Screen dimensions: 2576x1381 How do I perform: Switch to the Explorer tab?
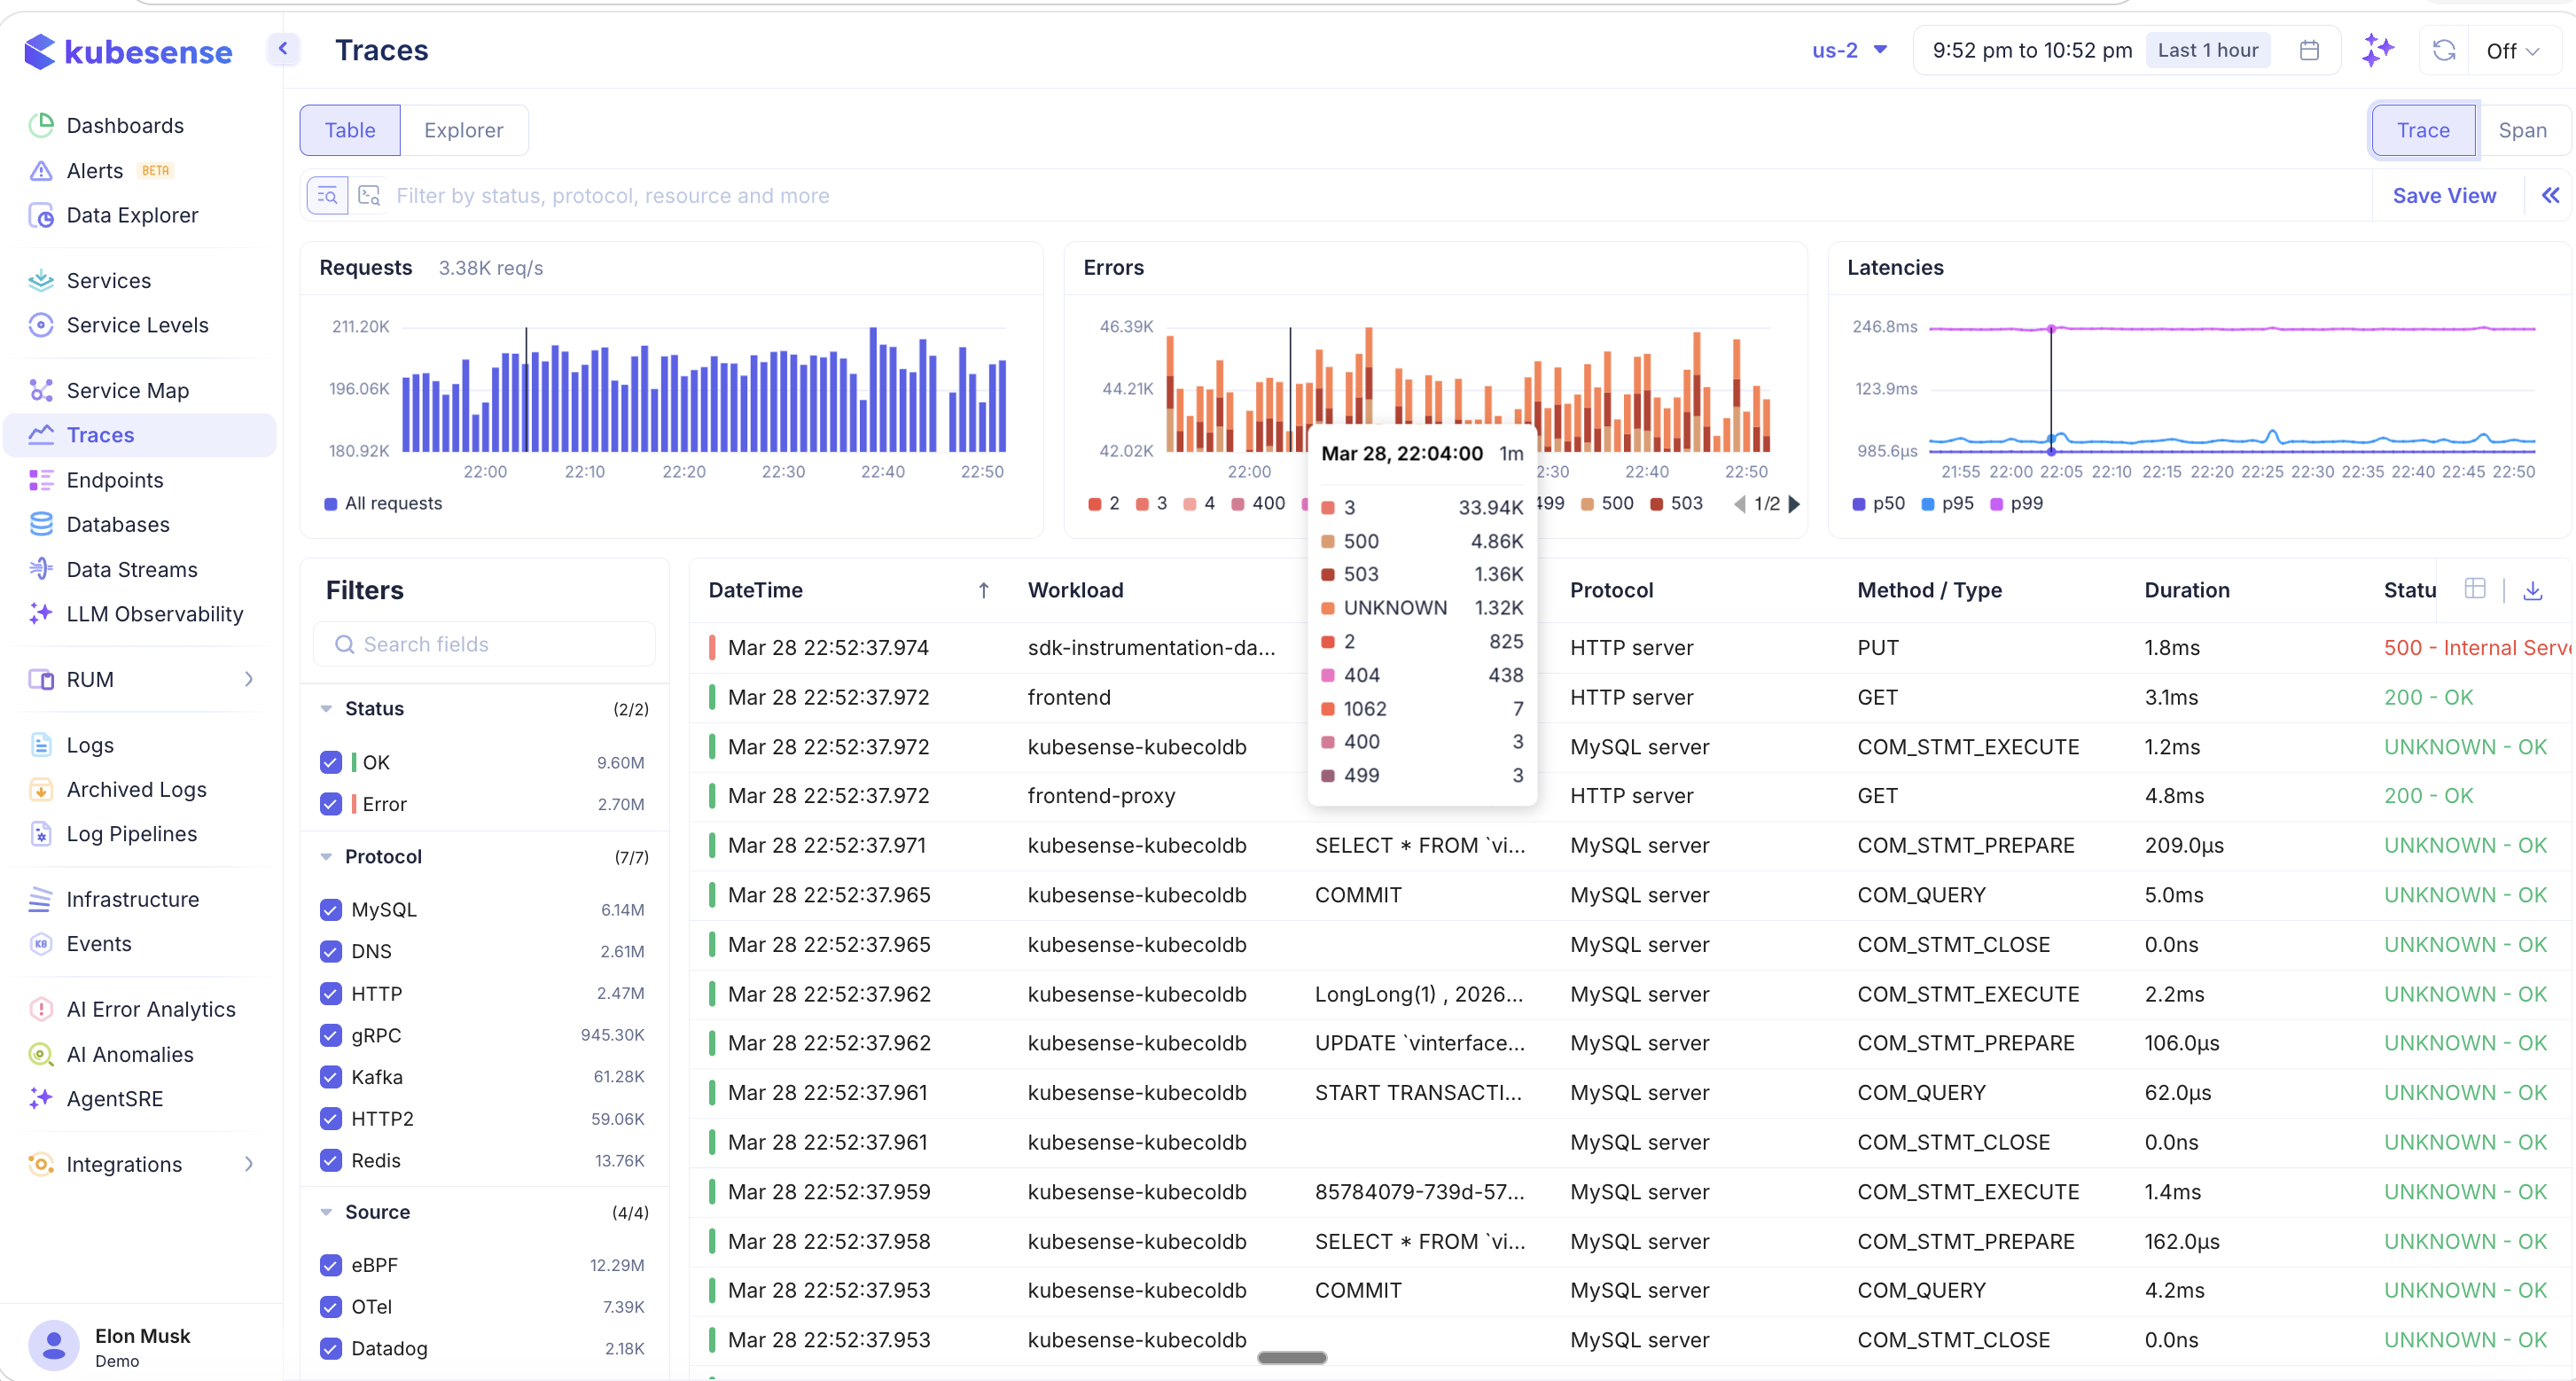click(x=463, y=130)
